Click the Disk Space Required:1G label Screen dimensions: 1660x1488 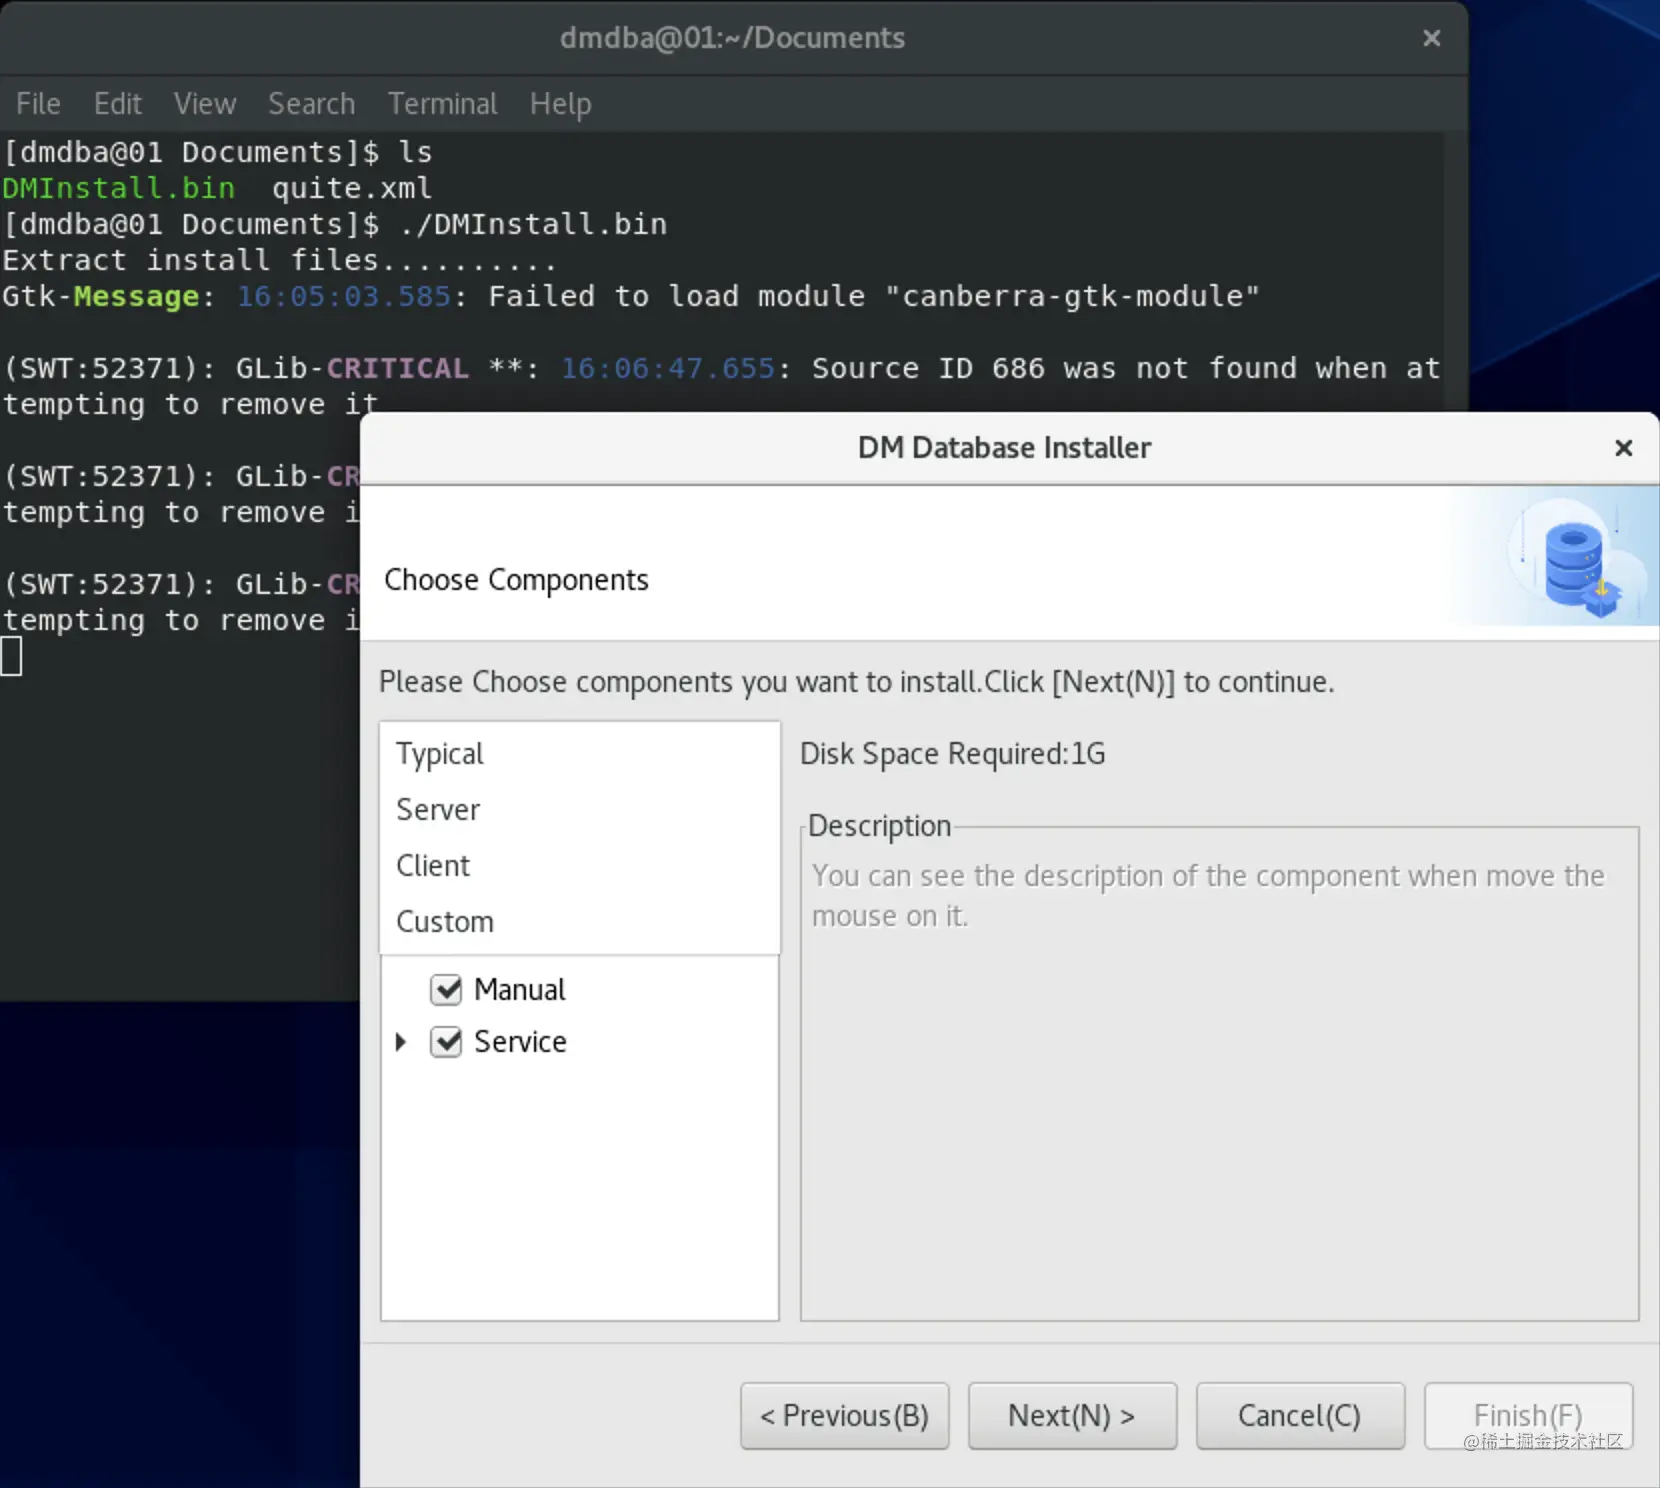pyautogui.click(x=953, y=753)
